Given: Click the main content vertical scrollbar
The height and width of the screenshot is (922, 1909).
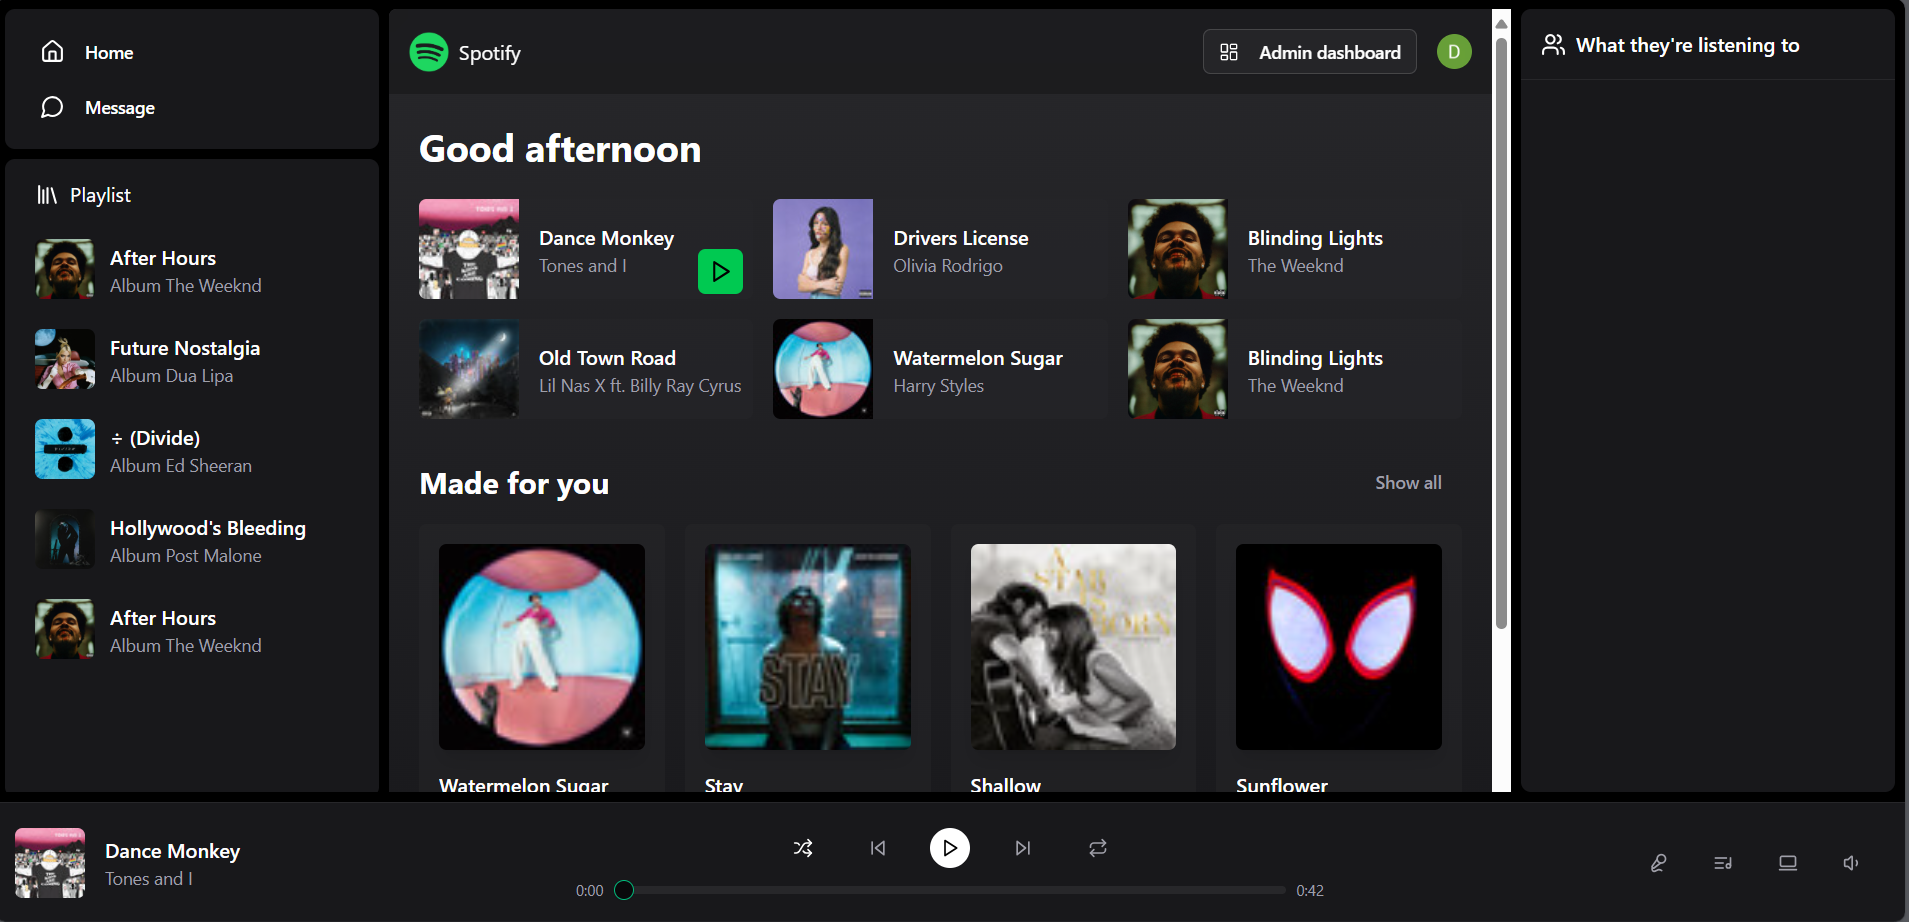Looking at the screenshot, I should click(1501, 333).
